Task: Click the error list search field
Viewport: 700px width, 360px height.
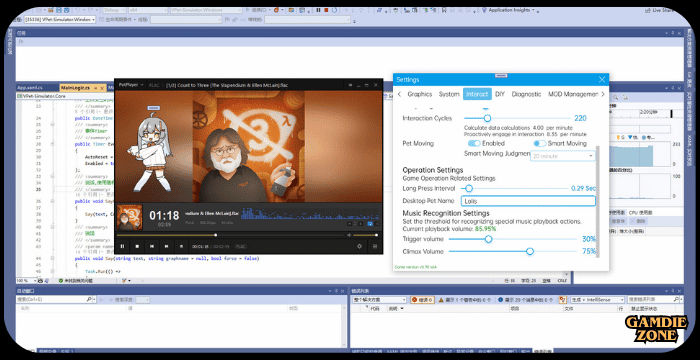Action: pos(655,300)
